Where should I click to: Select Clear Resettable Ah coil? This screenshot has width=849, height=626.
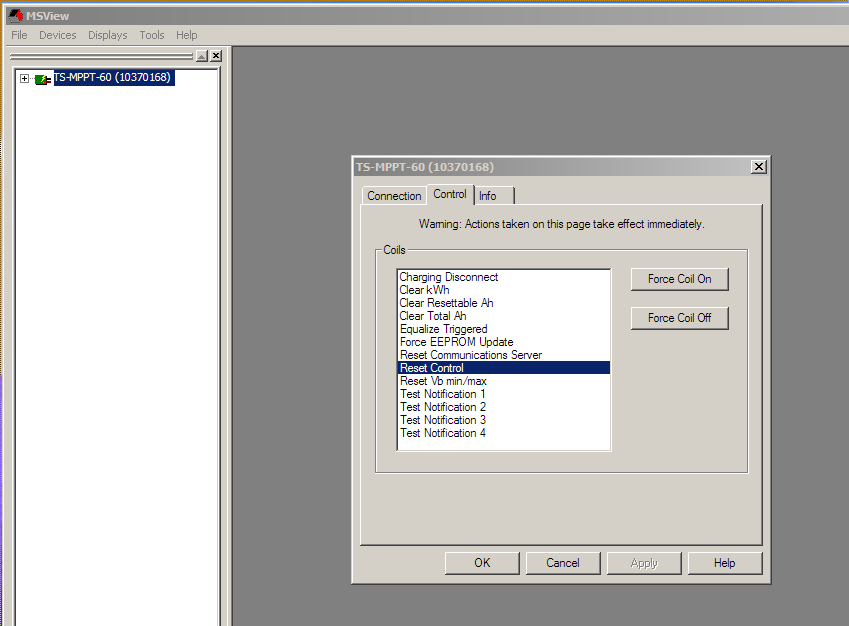tap(504, 303)
